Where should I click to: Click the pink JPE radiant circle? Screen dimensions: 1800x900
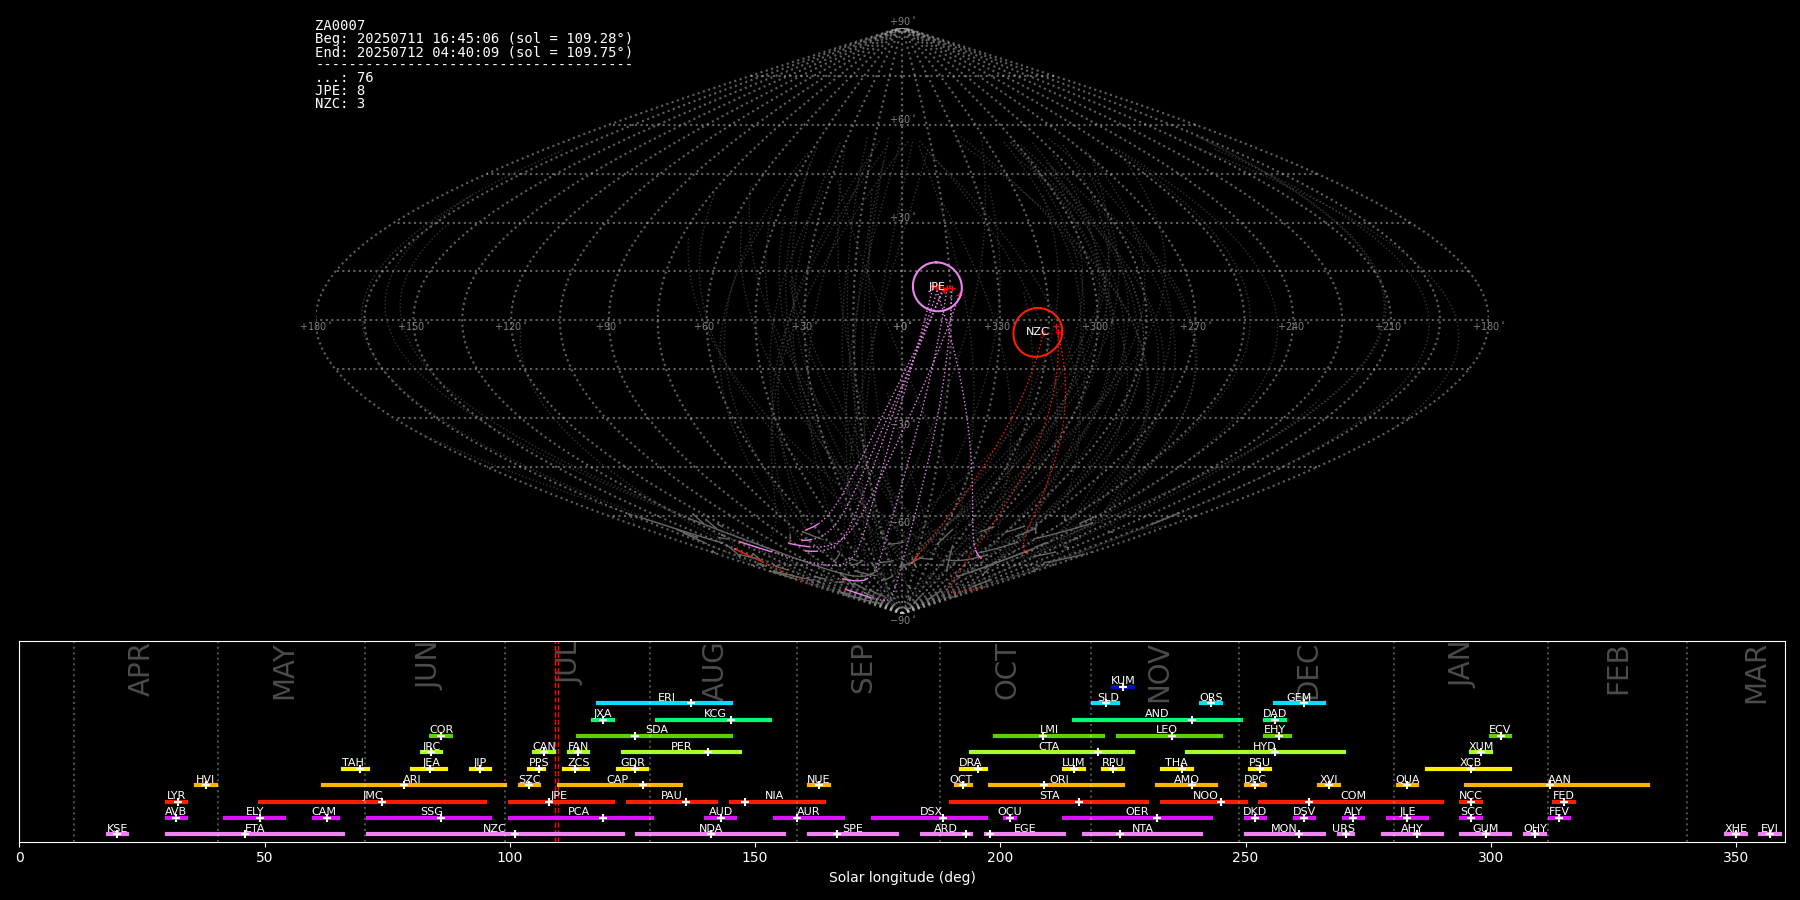click(937, 287)
